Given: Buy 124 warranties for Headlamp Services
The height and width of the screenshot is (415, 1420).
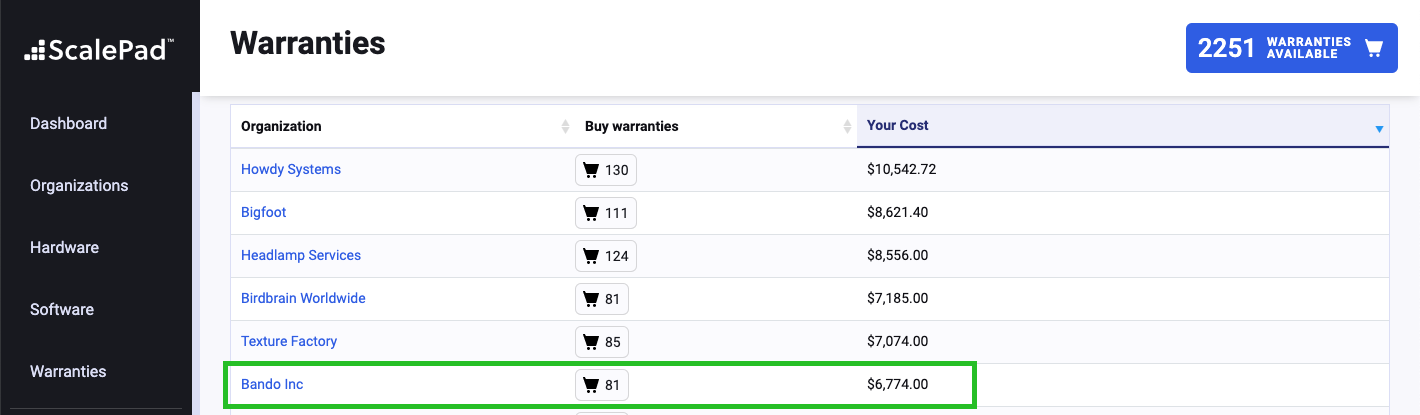Looking at the screenshot, I should 606,256.
